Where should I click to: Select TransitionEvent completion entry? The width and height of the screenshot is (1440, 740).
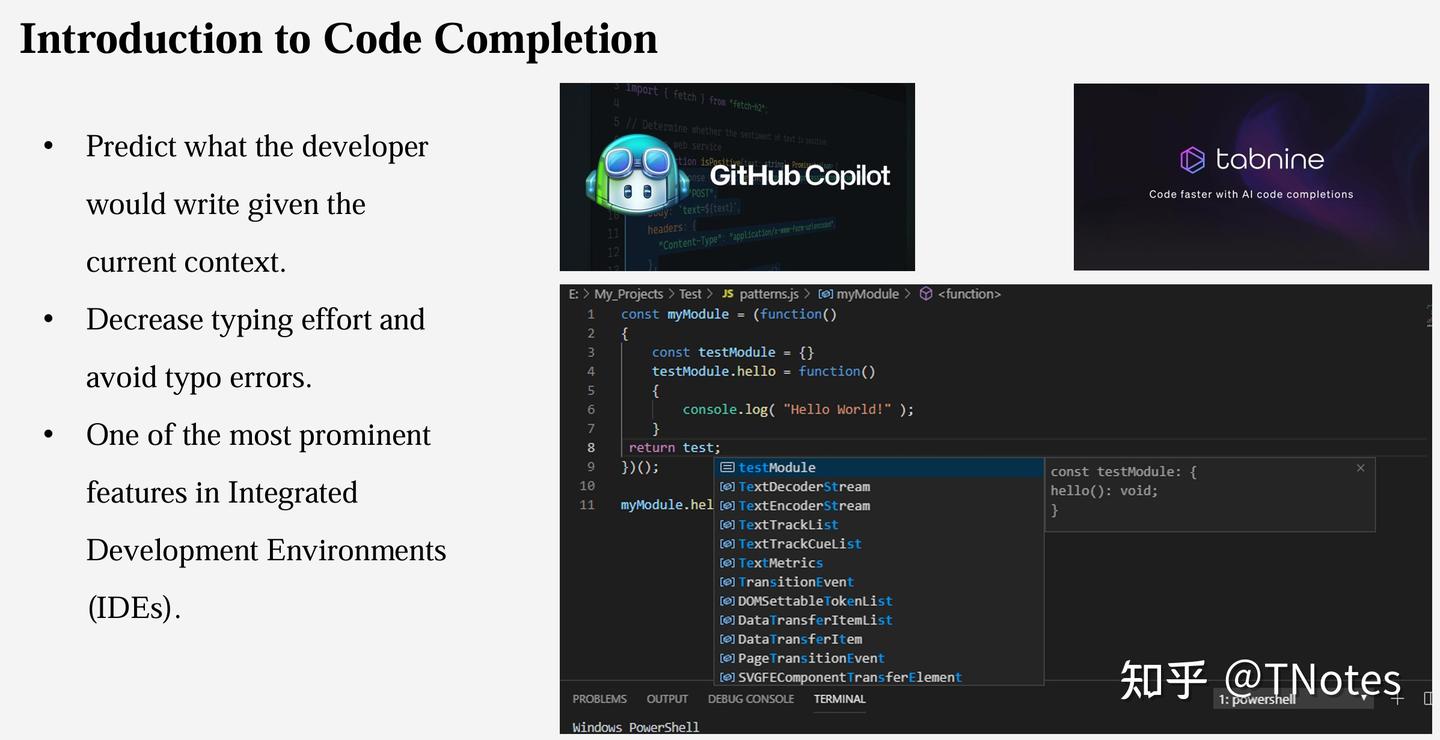(x=880, y=582)
